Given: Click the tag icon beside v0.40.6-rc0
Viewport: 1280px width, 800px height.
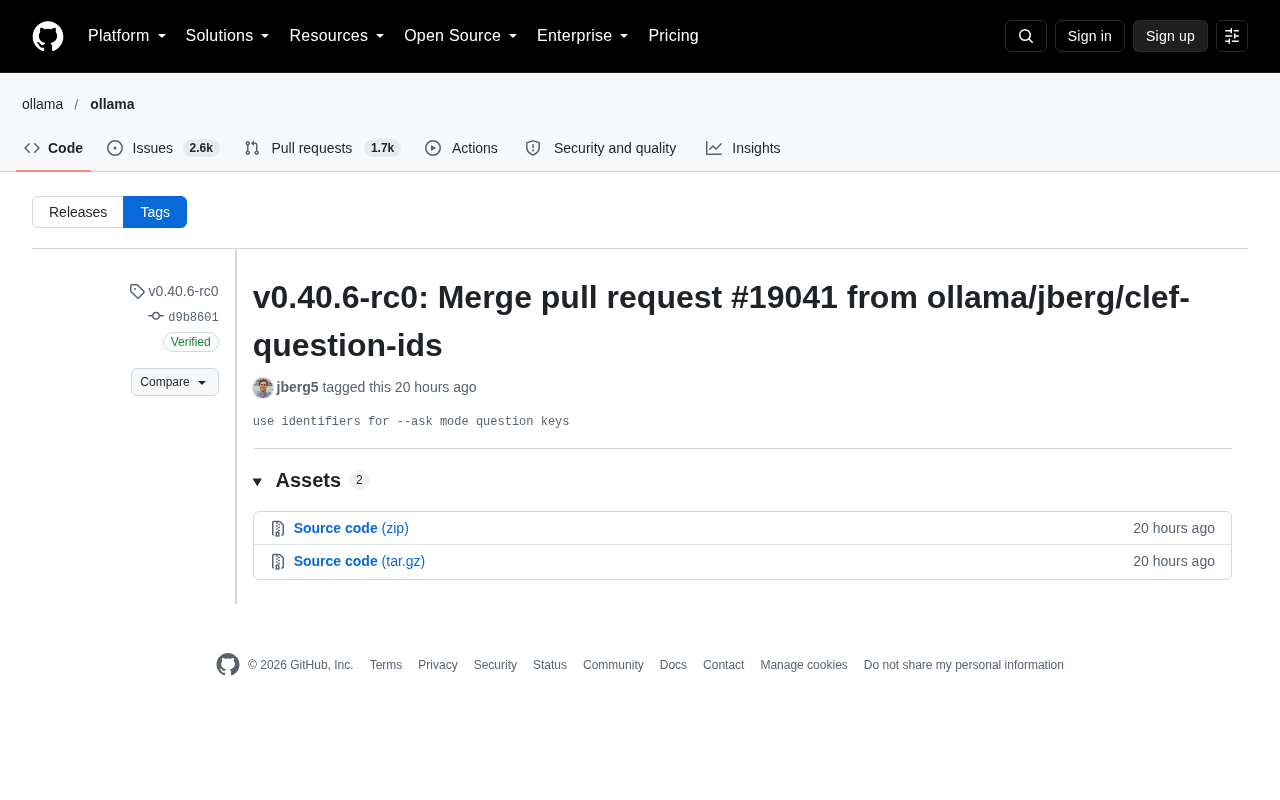Looking at the screenshot, I should click(x=137, y=291).
